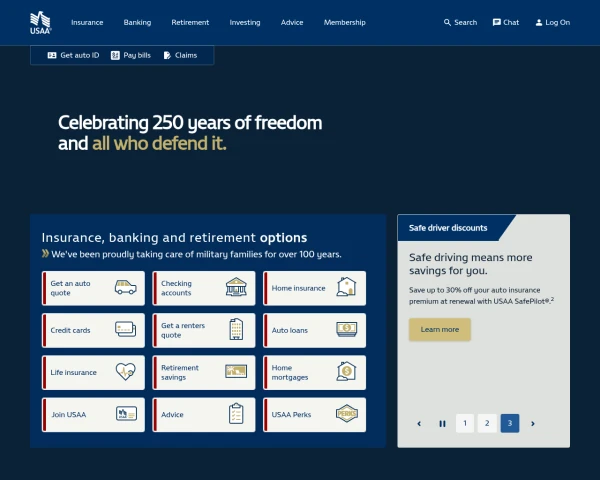The height and width of the screenshot is (480, 600).
Task: Select Credit cards tile text
Action: pyautogui.click(x=70, y=330)
